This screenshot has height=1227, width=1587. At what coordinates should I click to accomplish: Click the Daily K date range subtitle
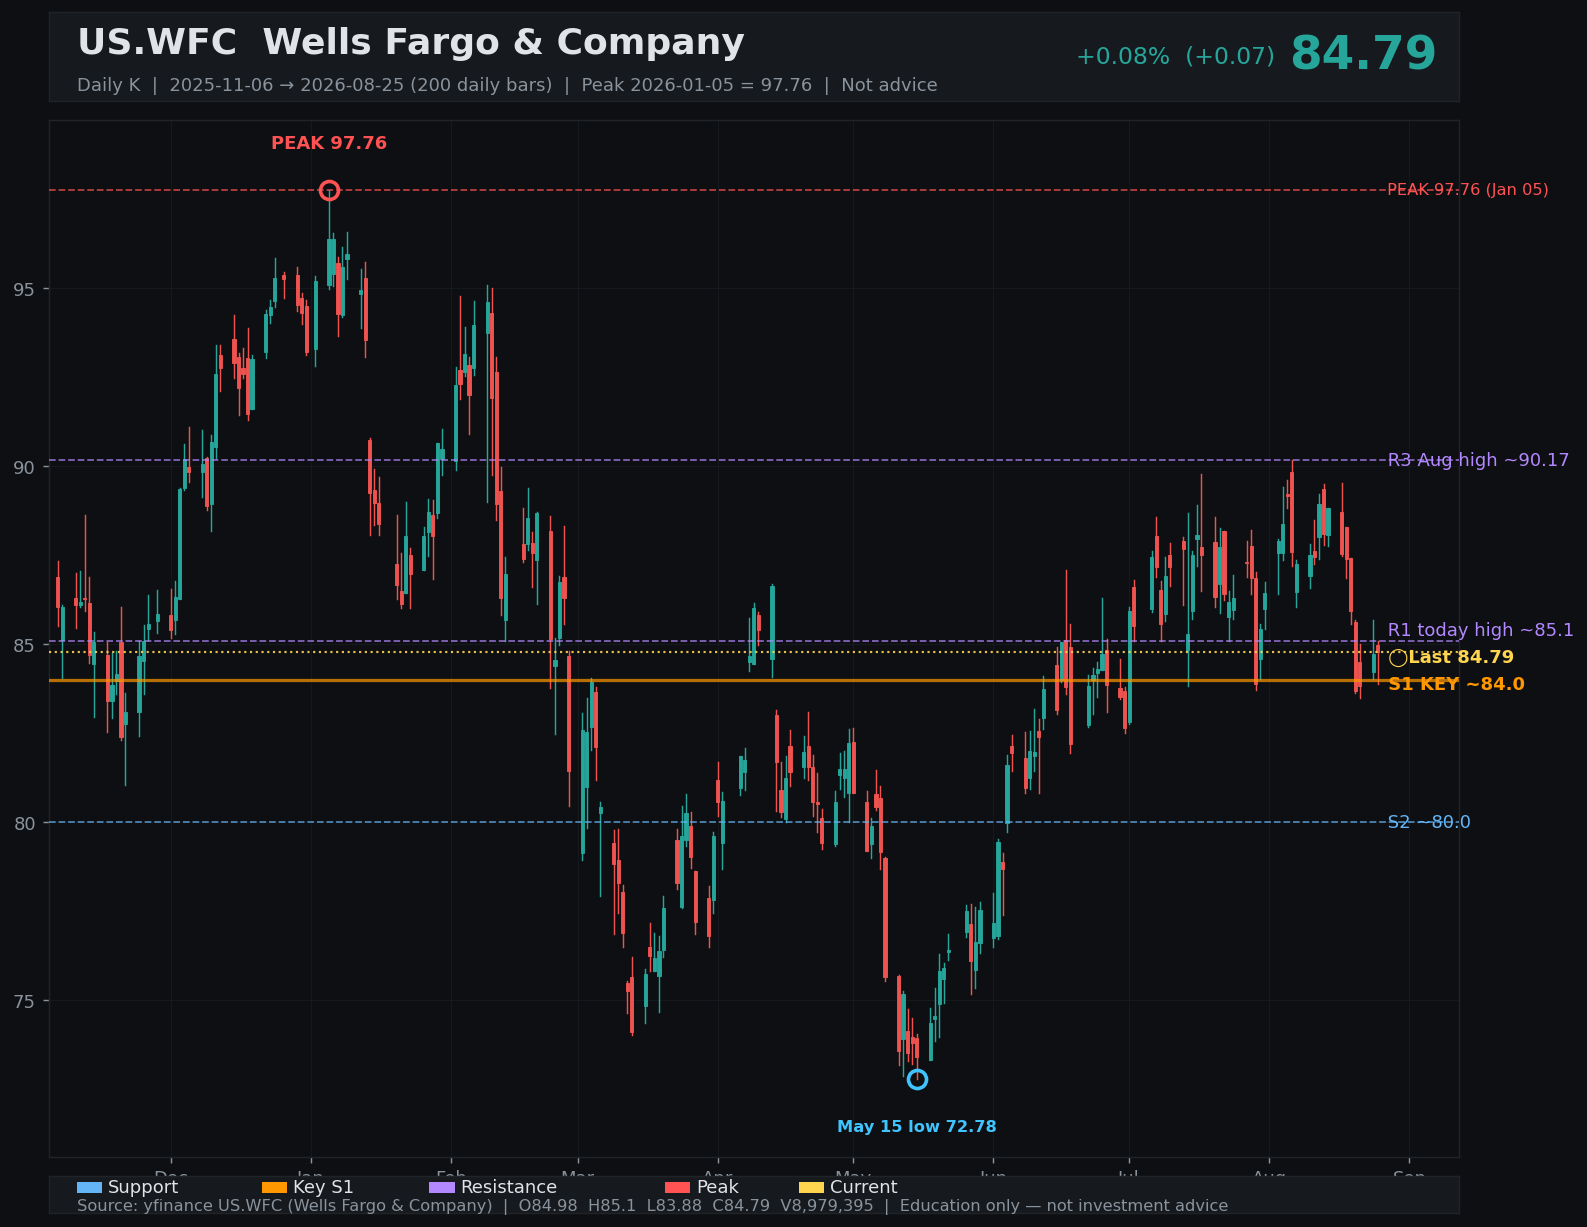pyautogui.click(x=507, y=85)
